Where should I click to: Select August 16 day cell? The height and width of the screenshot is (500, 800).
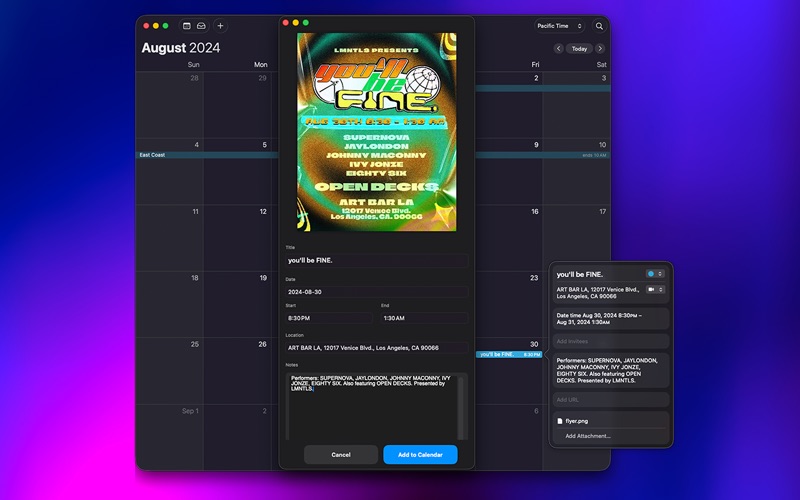[x=509, y=238]
